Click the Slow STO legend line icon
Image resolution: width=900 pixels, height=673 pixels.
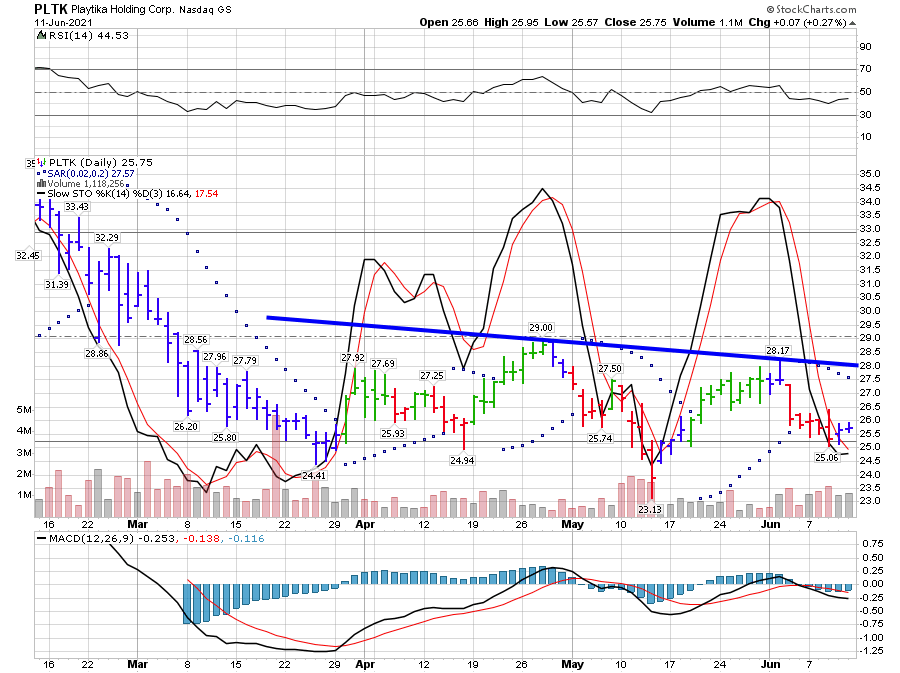40,194
